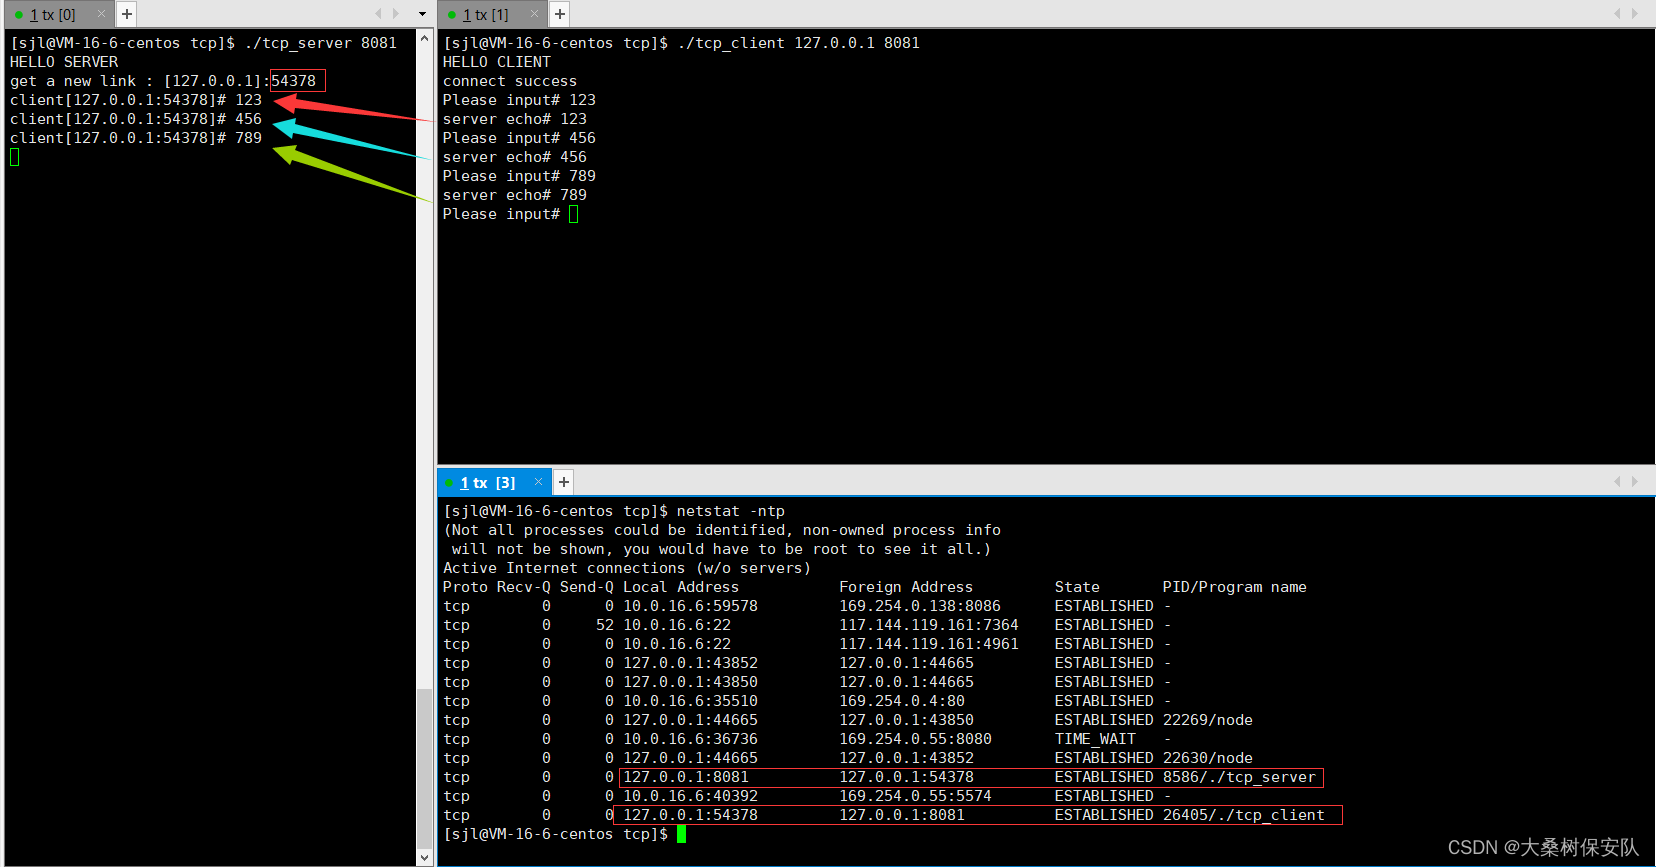Add a new tab next to '1 tx [1]'

(560, 14)
